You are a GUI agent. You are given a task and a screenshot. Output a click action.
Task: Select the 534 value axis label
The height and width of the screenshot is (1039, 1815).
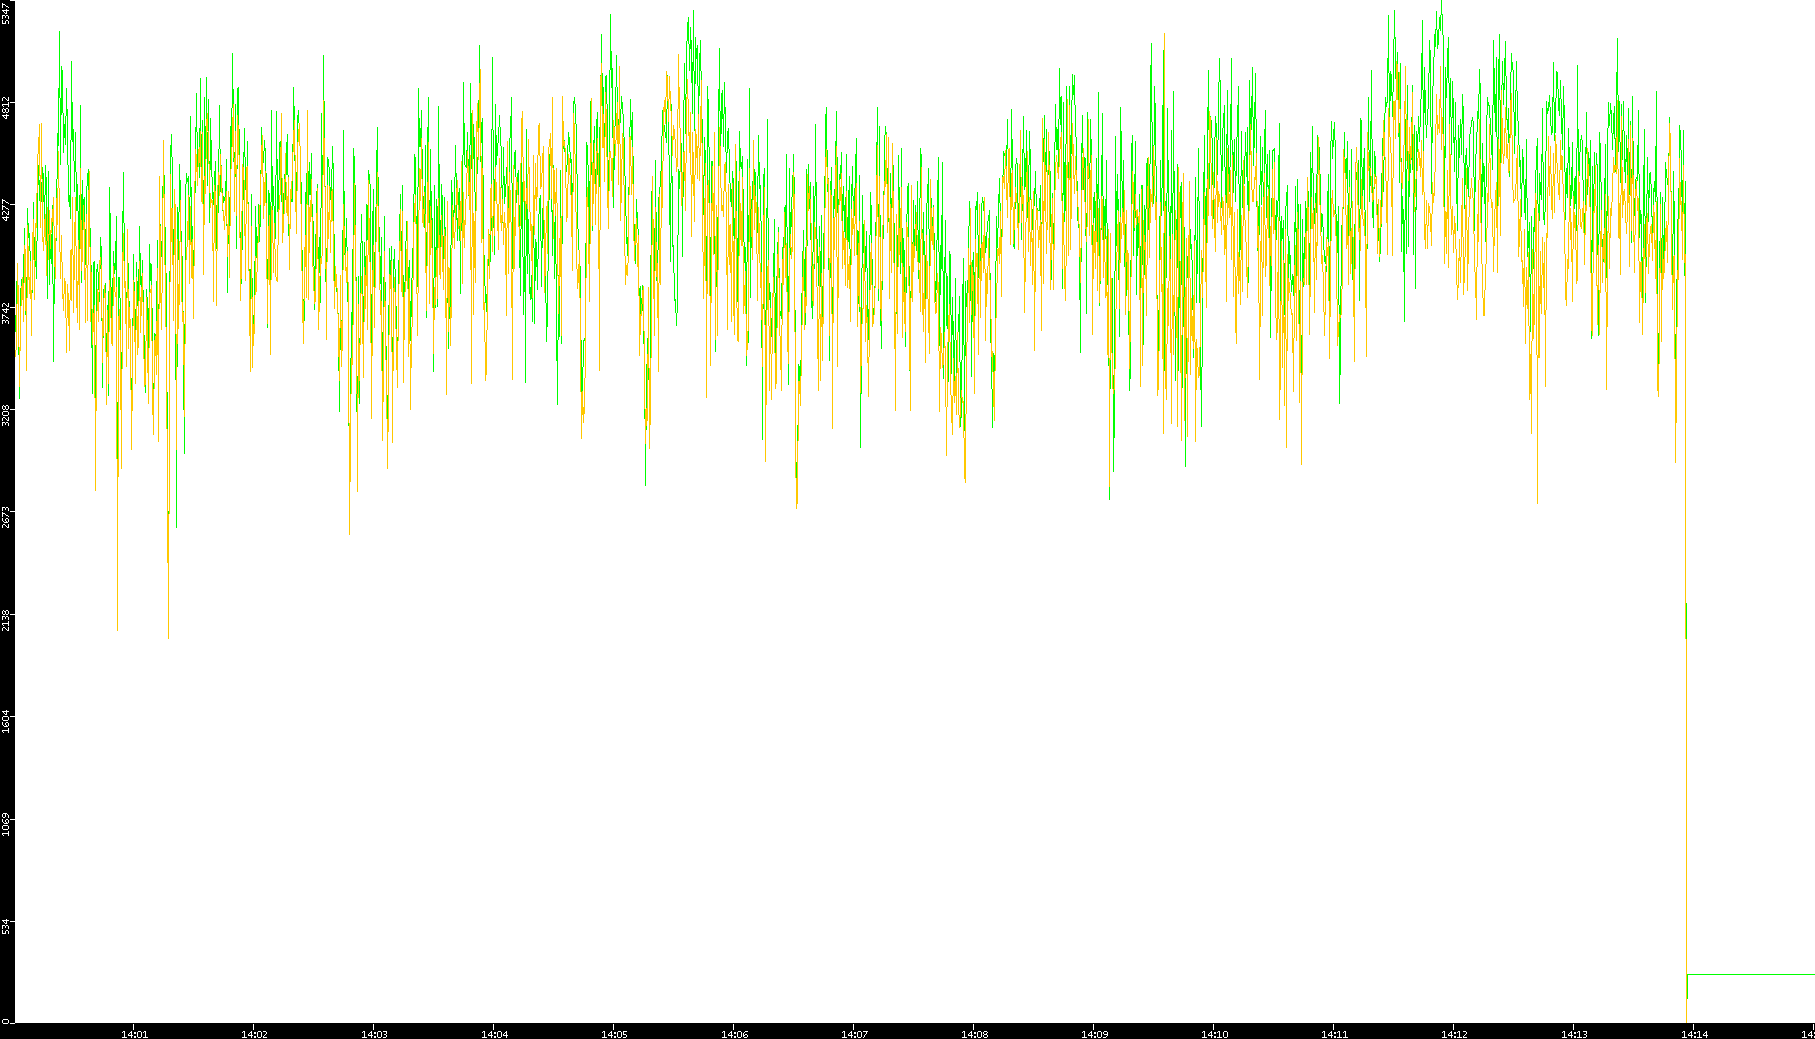tap(6, 927)
